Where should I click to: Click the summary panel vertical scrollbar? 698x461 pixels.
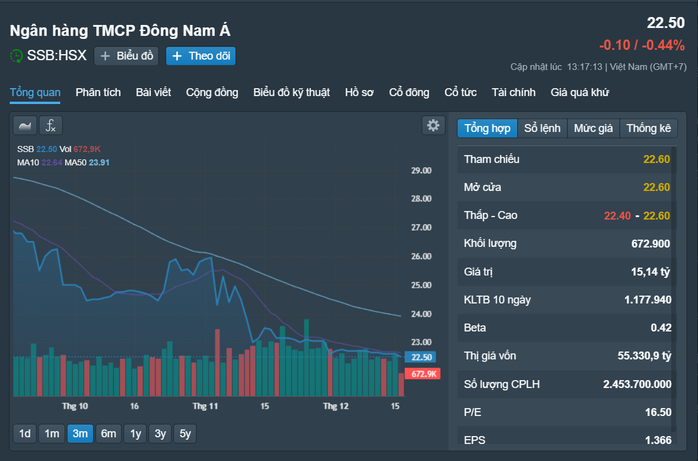tap(674, 289)
